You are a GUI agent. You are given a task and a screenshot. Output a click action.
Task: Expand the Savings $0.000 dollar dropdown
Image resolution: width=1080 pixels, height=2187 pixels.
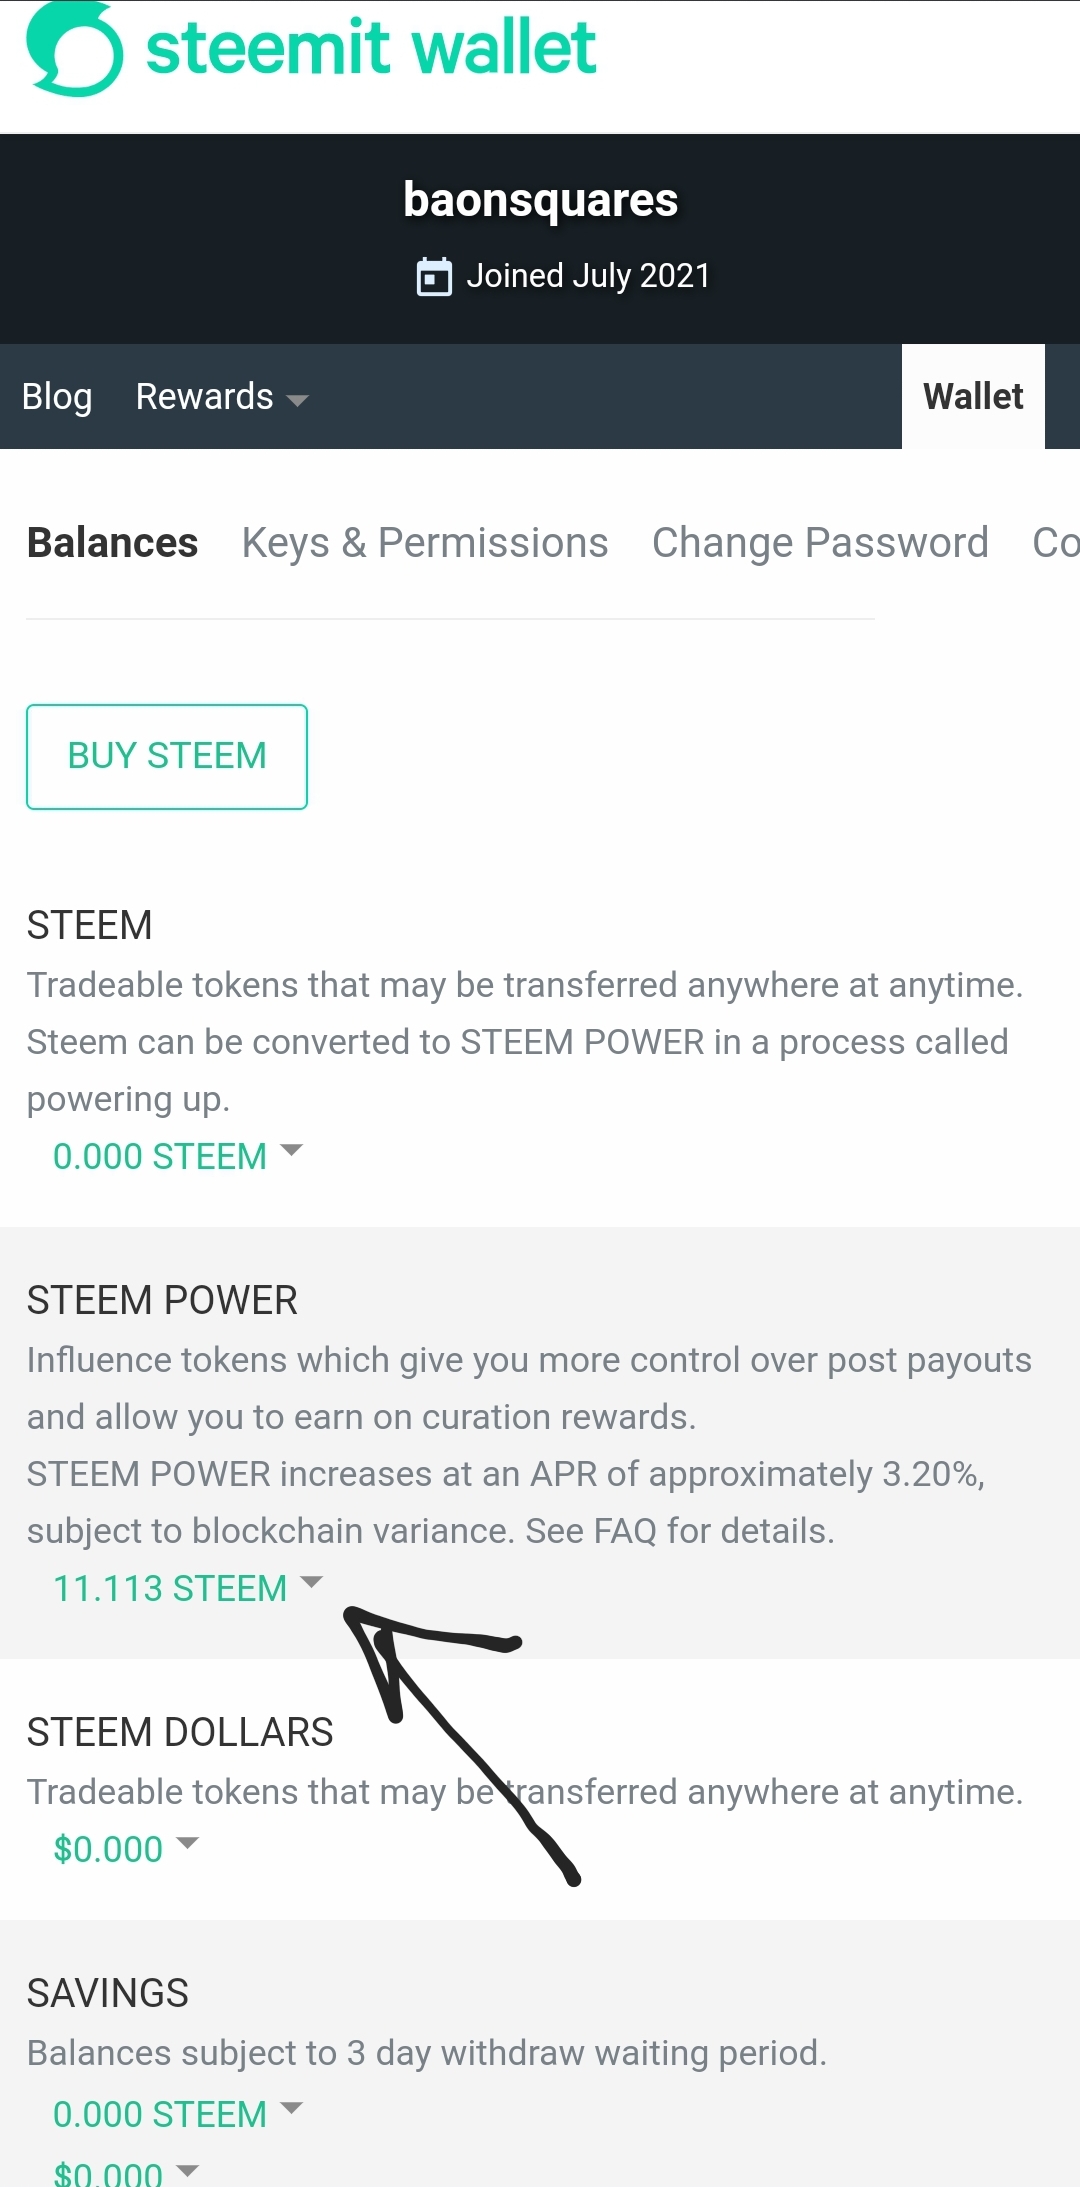pyautogui.click(x=125, y=2172)
